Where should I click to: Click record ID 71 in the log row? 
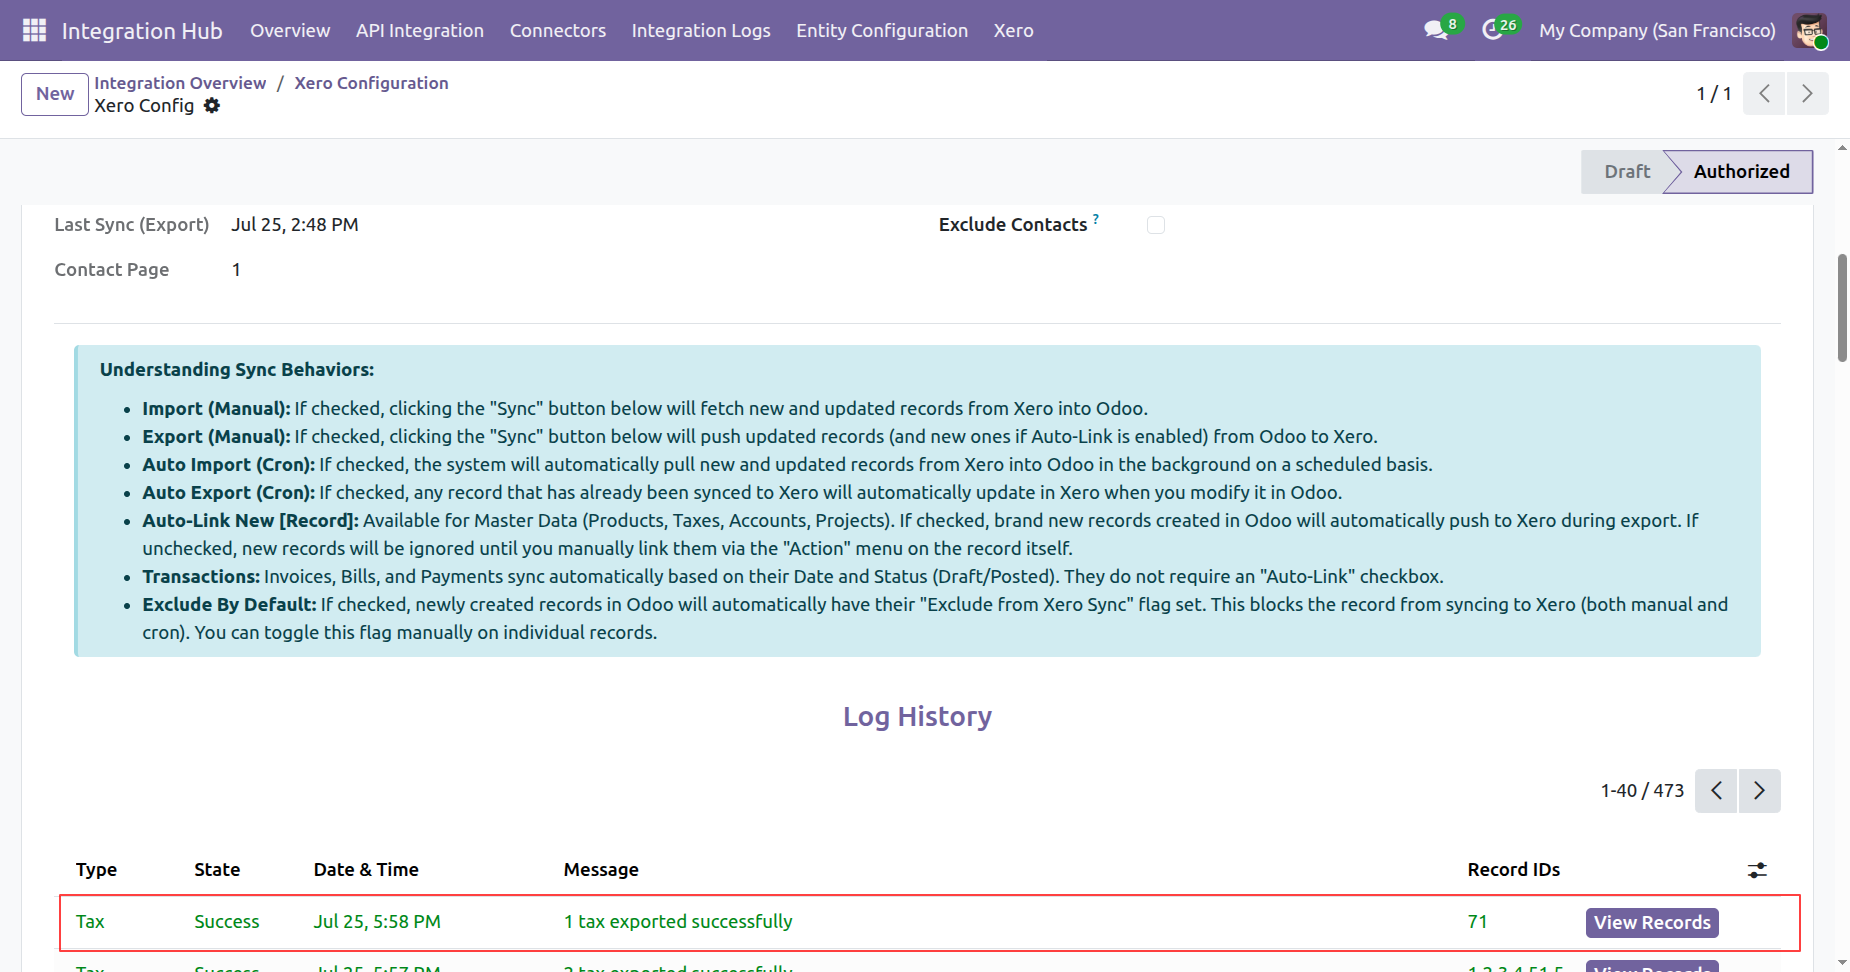[x=1478, y=922]
